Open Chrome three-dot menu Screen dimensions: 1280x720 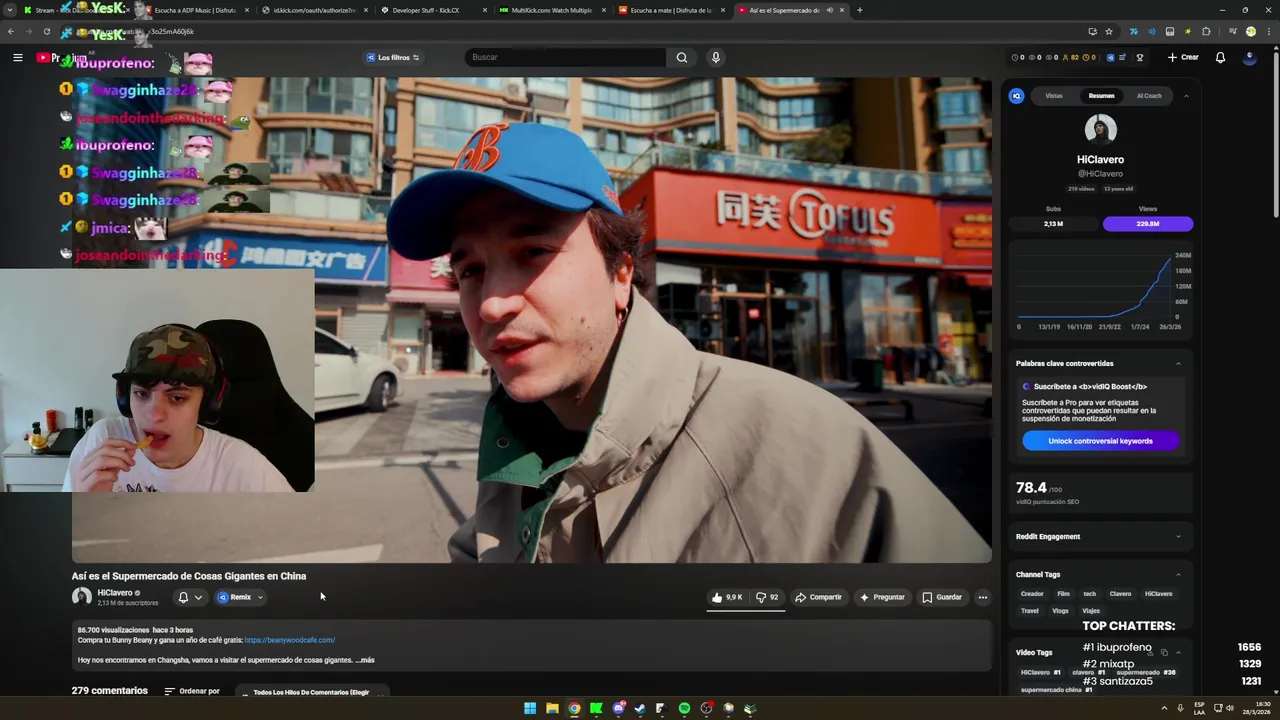(1268, 31)
